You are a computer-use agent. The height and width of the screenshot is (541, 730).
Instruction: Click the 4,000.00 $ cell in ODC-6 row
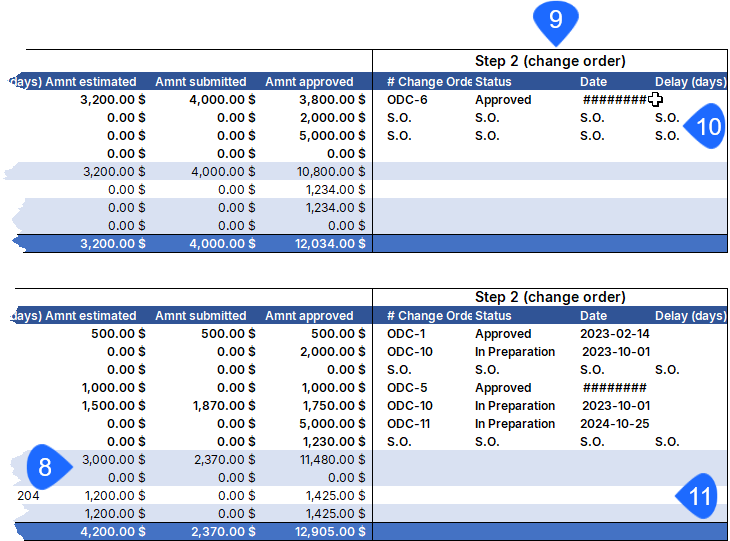pos(222,100)
